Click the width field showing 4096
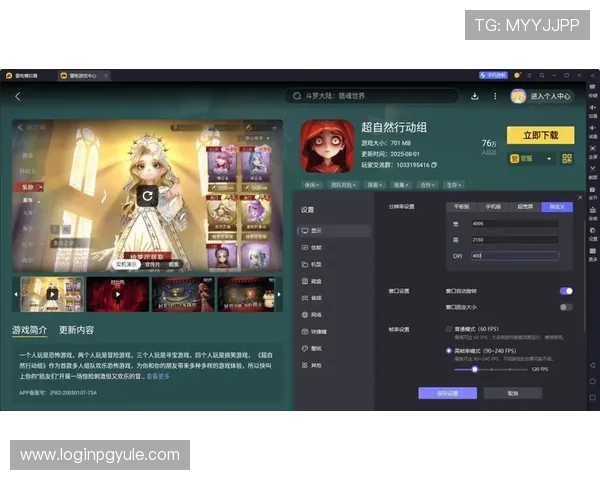Screen dimensions: 600x480 (x=515, y=224)
